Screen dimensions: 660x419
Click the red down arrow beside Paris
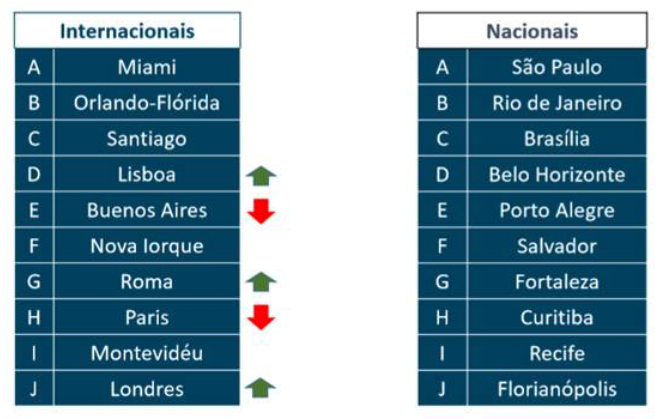261,317
